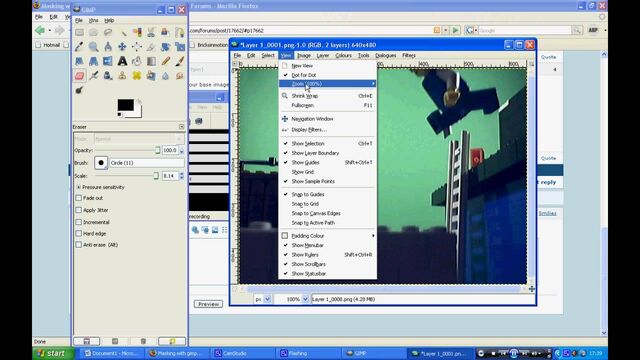The height and width of the screenshot is (360, 640).
Task: Select the Pencil tool
Action: coord(165,61)
